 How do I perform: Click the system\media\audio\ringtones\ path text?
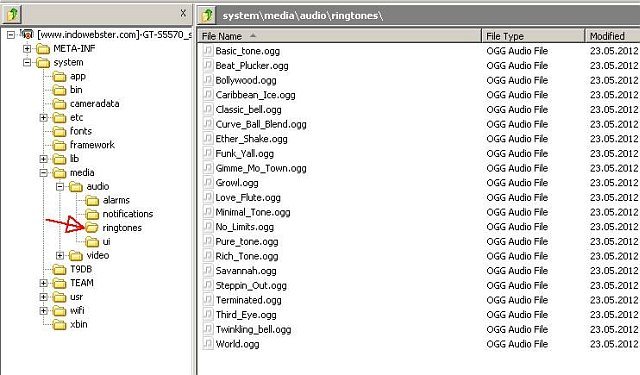(302, 16)
